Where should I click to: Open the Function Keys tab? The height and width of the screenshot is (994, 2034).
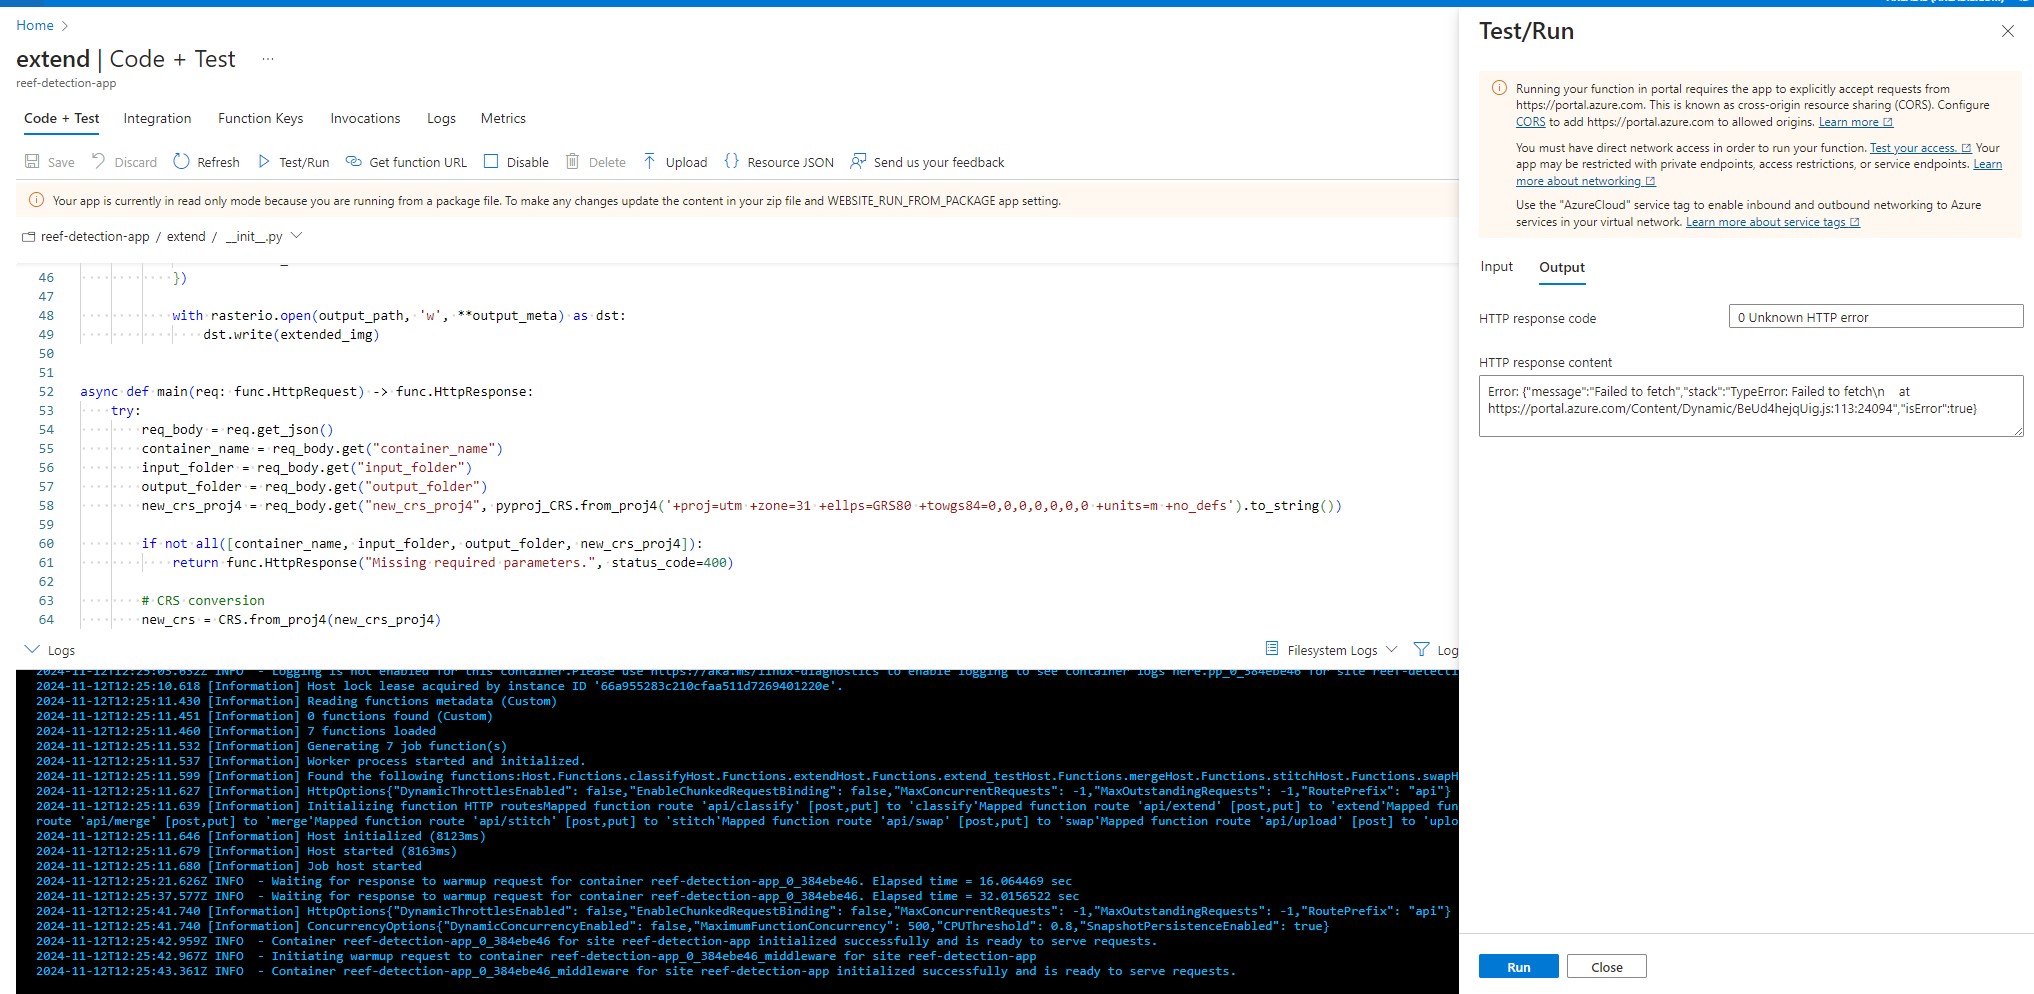(x=260, y=118)
